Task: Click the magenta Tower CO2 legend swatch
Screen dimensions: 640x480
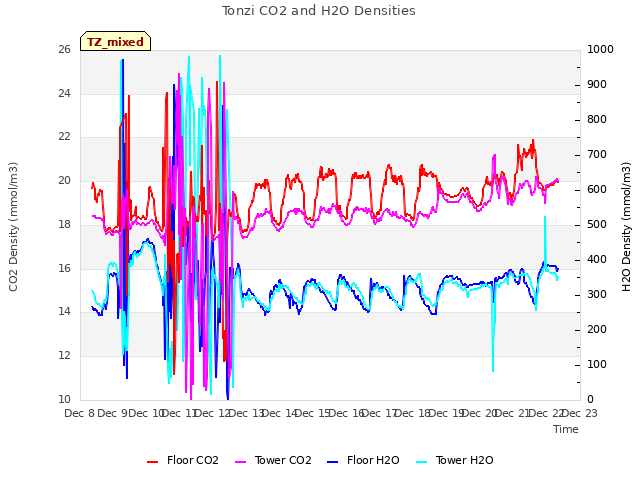Action: [241, 462]
